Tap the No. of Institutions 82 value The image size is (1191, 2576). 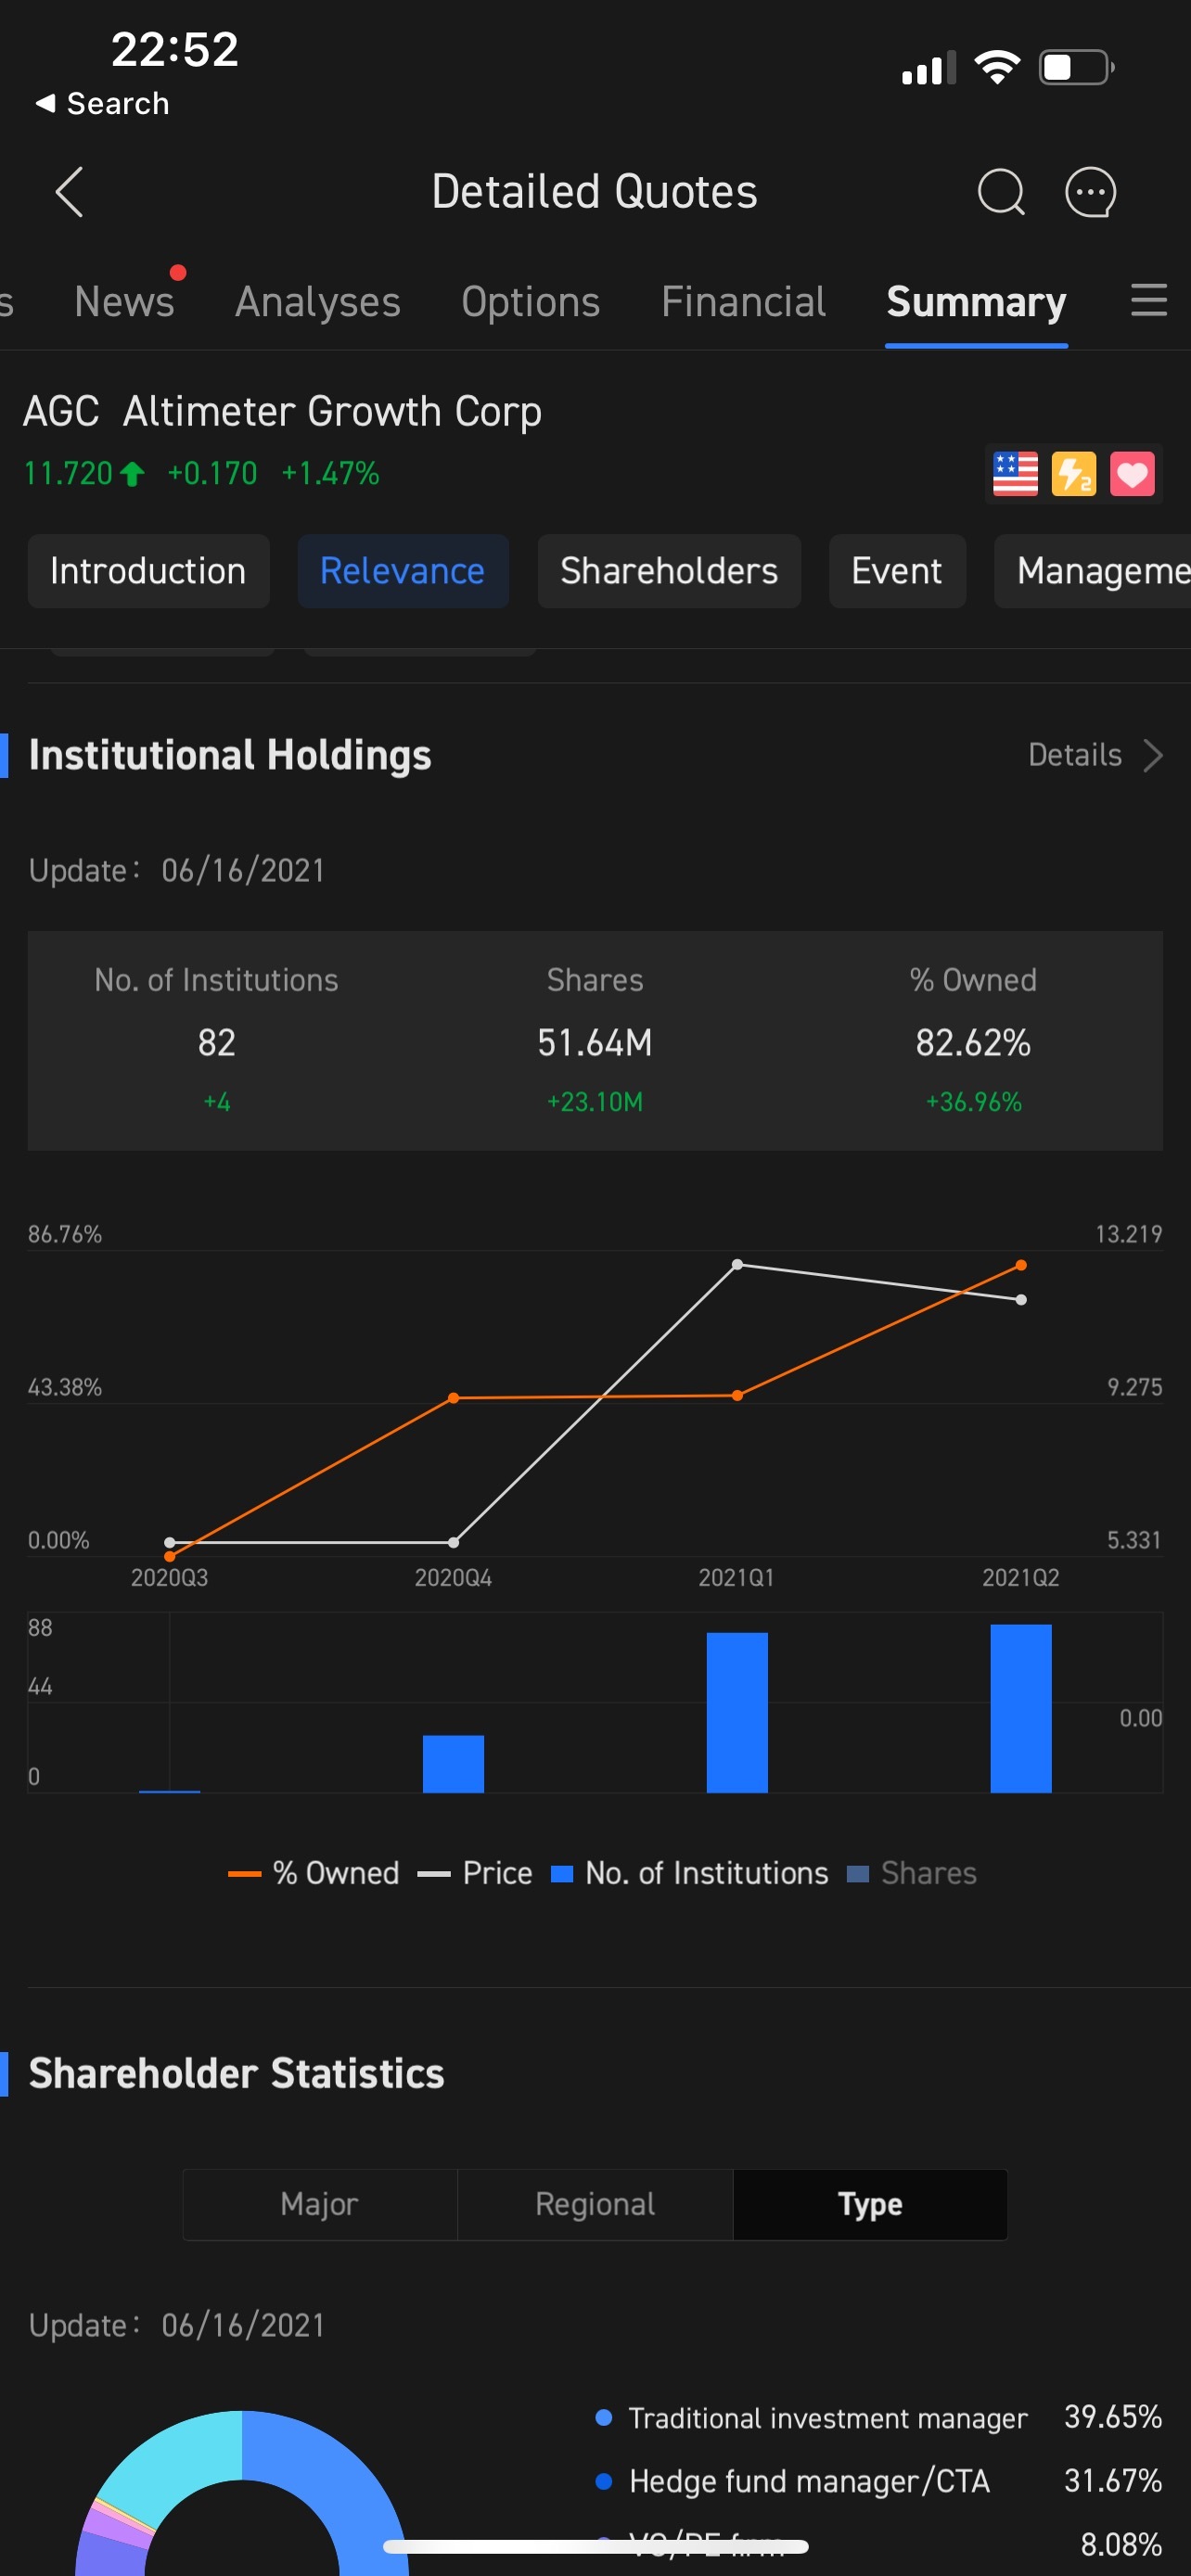click(x=216, y=1043)
